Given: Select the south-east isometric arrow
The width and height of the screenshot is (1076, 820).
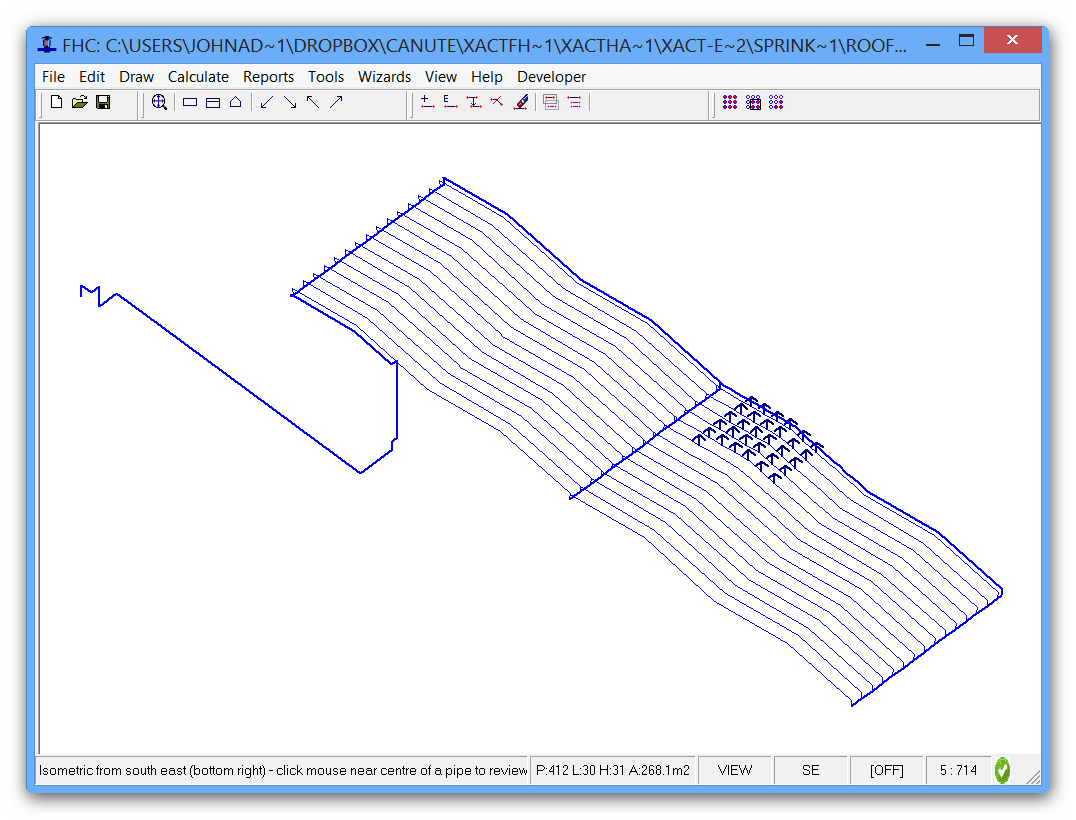Looking at the screenshot, I should pos(290,102).
